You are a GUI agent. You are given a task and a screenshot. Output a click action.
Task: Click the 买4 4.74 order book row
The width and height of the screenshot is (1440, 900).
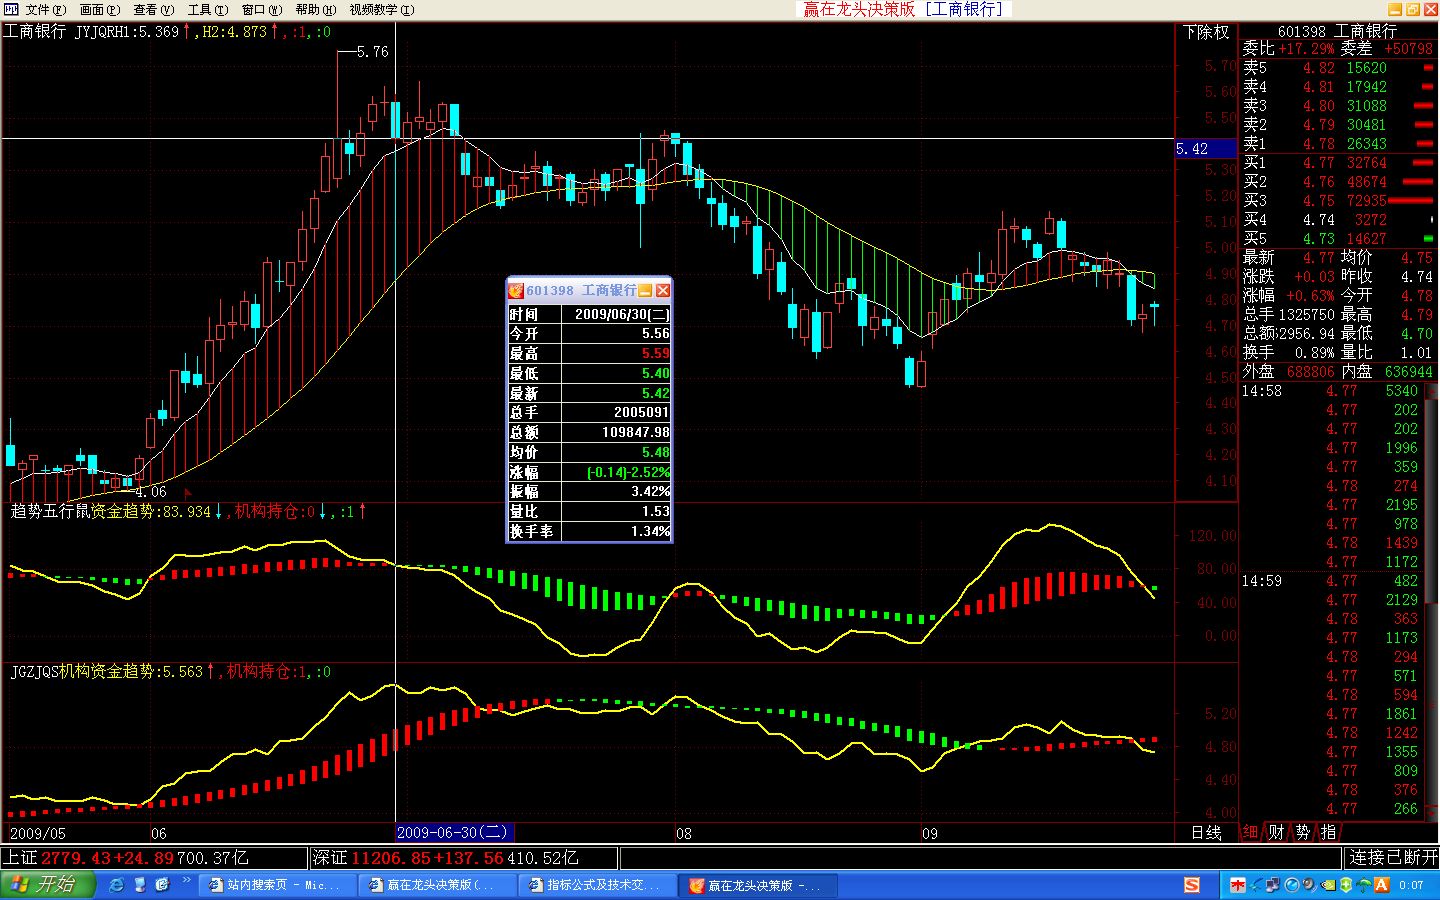(x=1338, y=220)
